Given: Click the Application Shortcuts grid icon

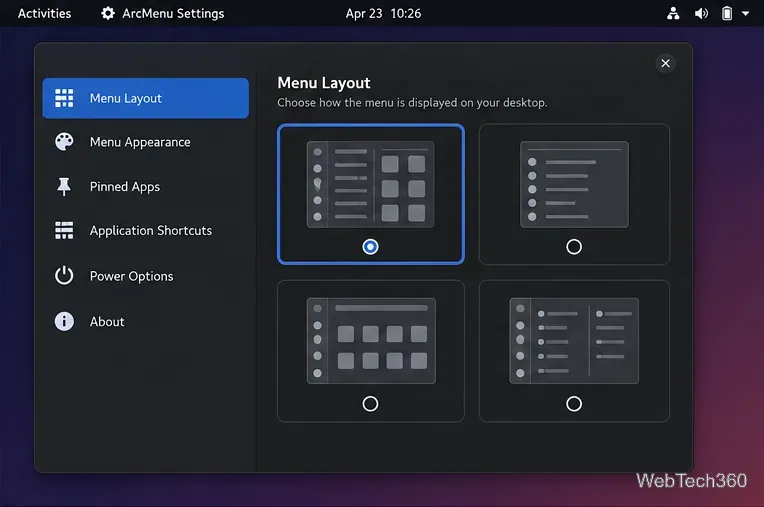Looking at the screenshot, I should [x=64, y=230].
